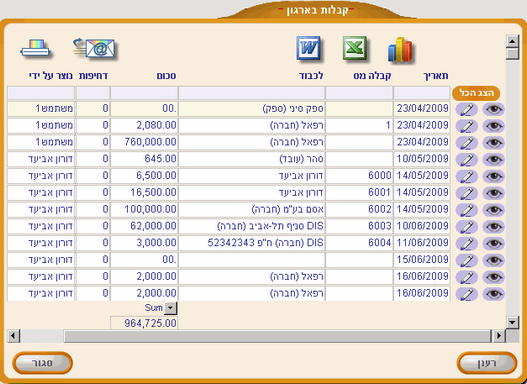The height and width of the screenshot is (384, 527).
Task: View receipt 6002 with eye icon
Action: pos(493,210)
